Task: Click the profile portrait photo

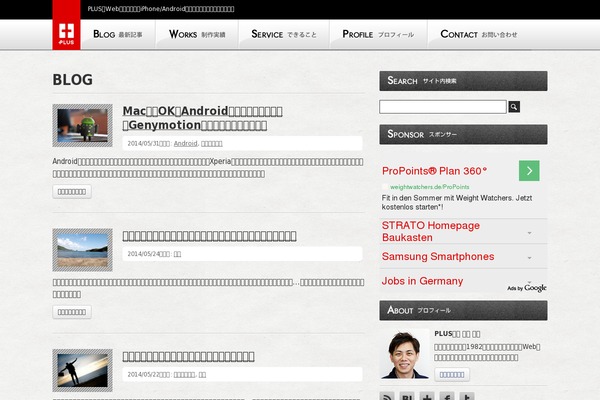Action: [x=404, y=354]
